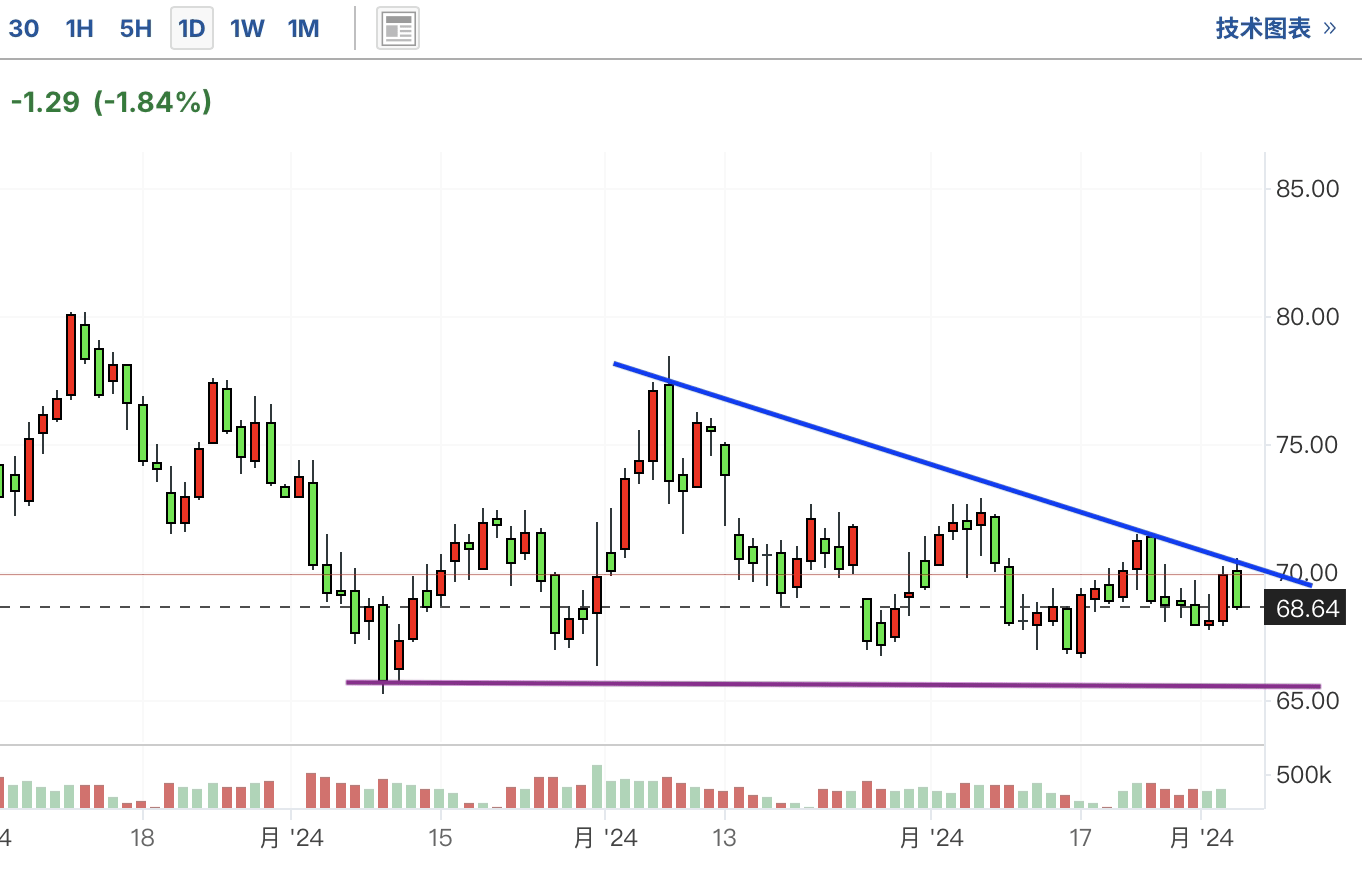
Task: Click the date label 13 on the time axis
Action: (x=724, y=837)
